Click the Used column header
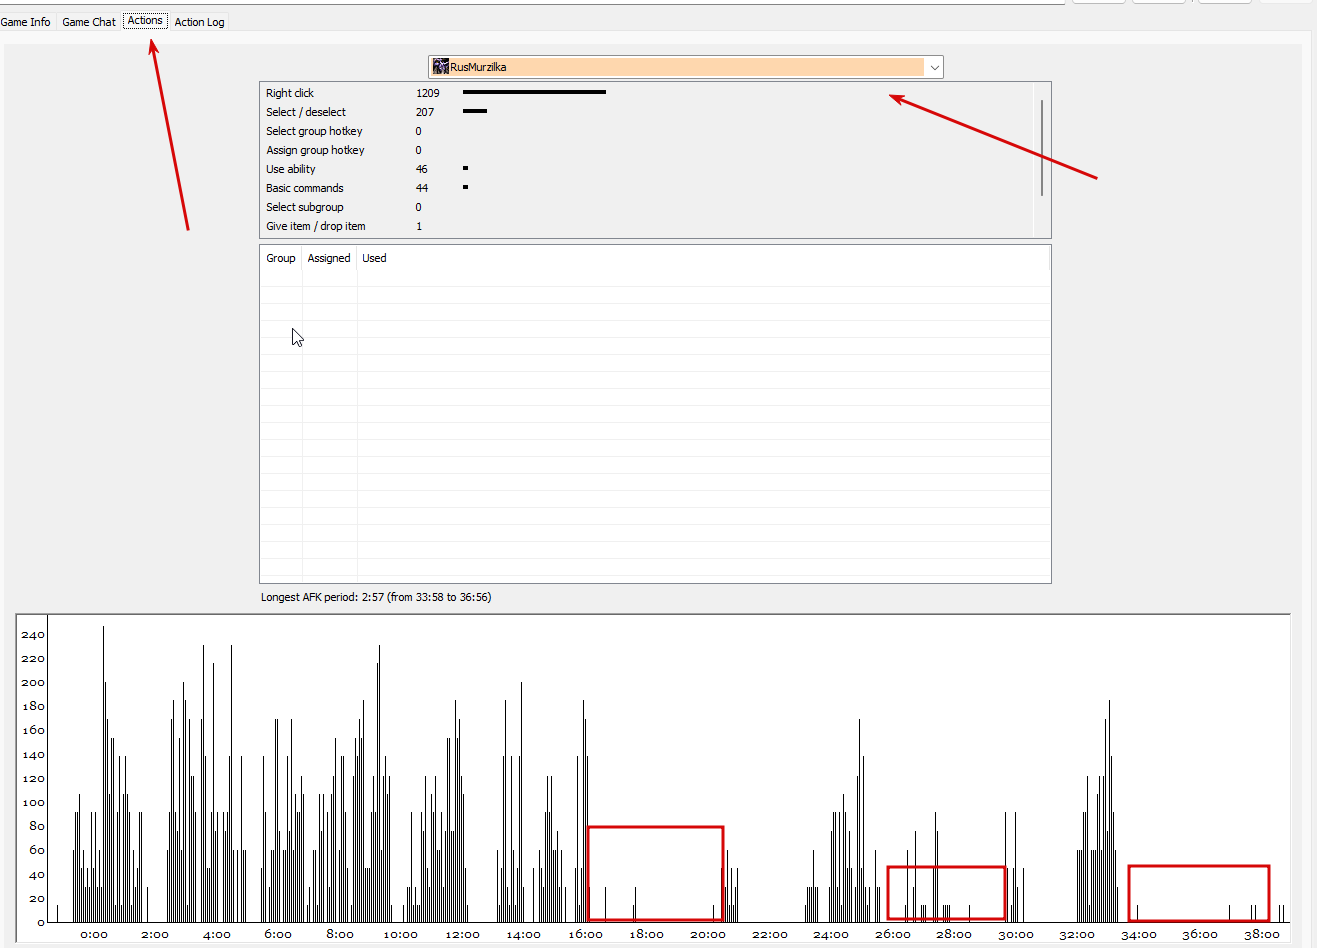Viewport: 1317px width, 948px height. point(374,258)
